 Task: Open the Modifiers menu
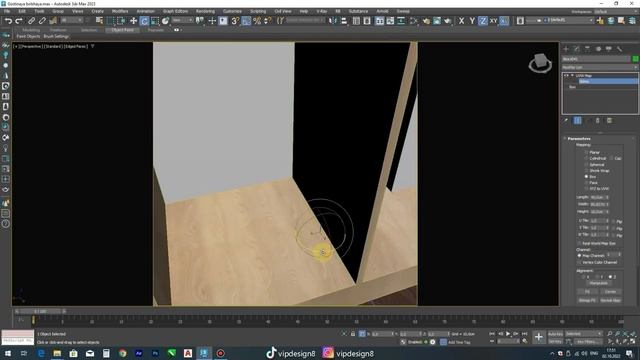pyautogui.click(x=120, y=11)
